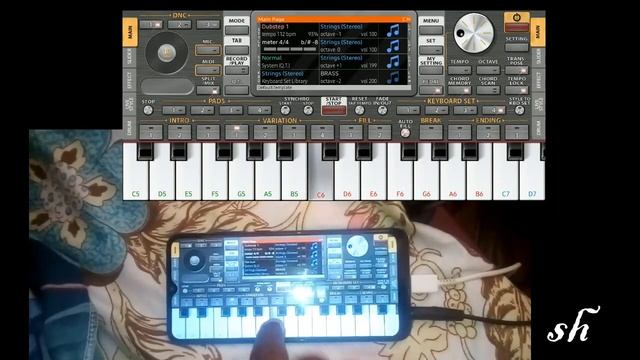Open 'Keyboard Set Library' entry on the display
This screenshot has width=640, height=360.
284,81
